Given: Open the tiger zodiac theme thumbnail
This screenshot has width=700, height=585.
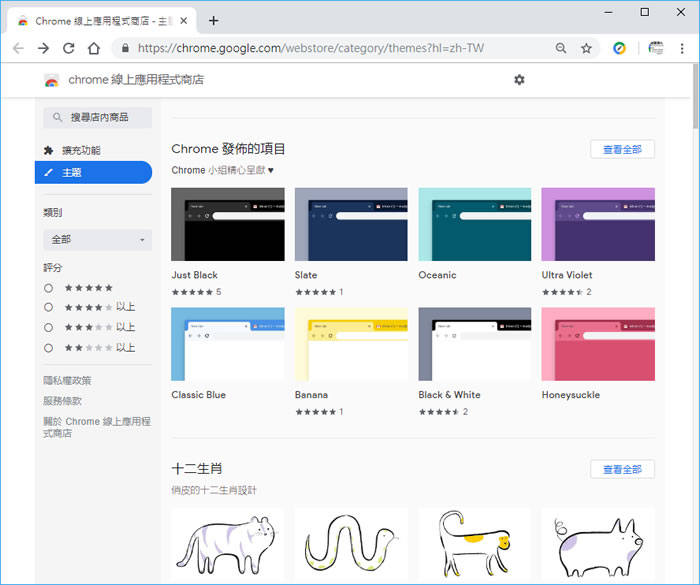Looking at the screenshot, I should pyautogui.click(x=228, y=545).
